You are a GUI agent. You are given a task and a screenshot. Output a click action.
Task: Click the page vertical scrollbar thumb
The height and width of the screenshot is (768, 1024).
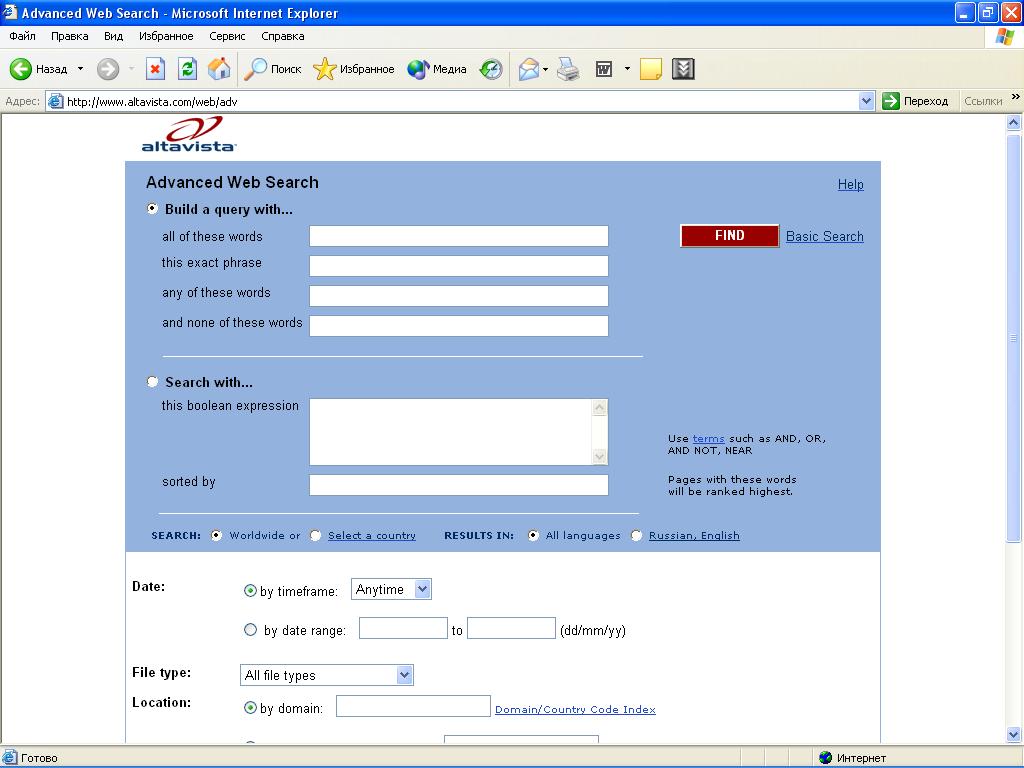(1014, 338)
